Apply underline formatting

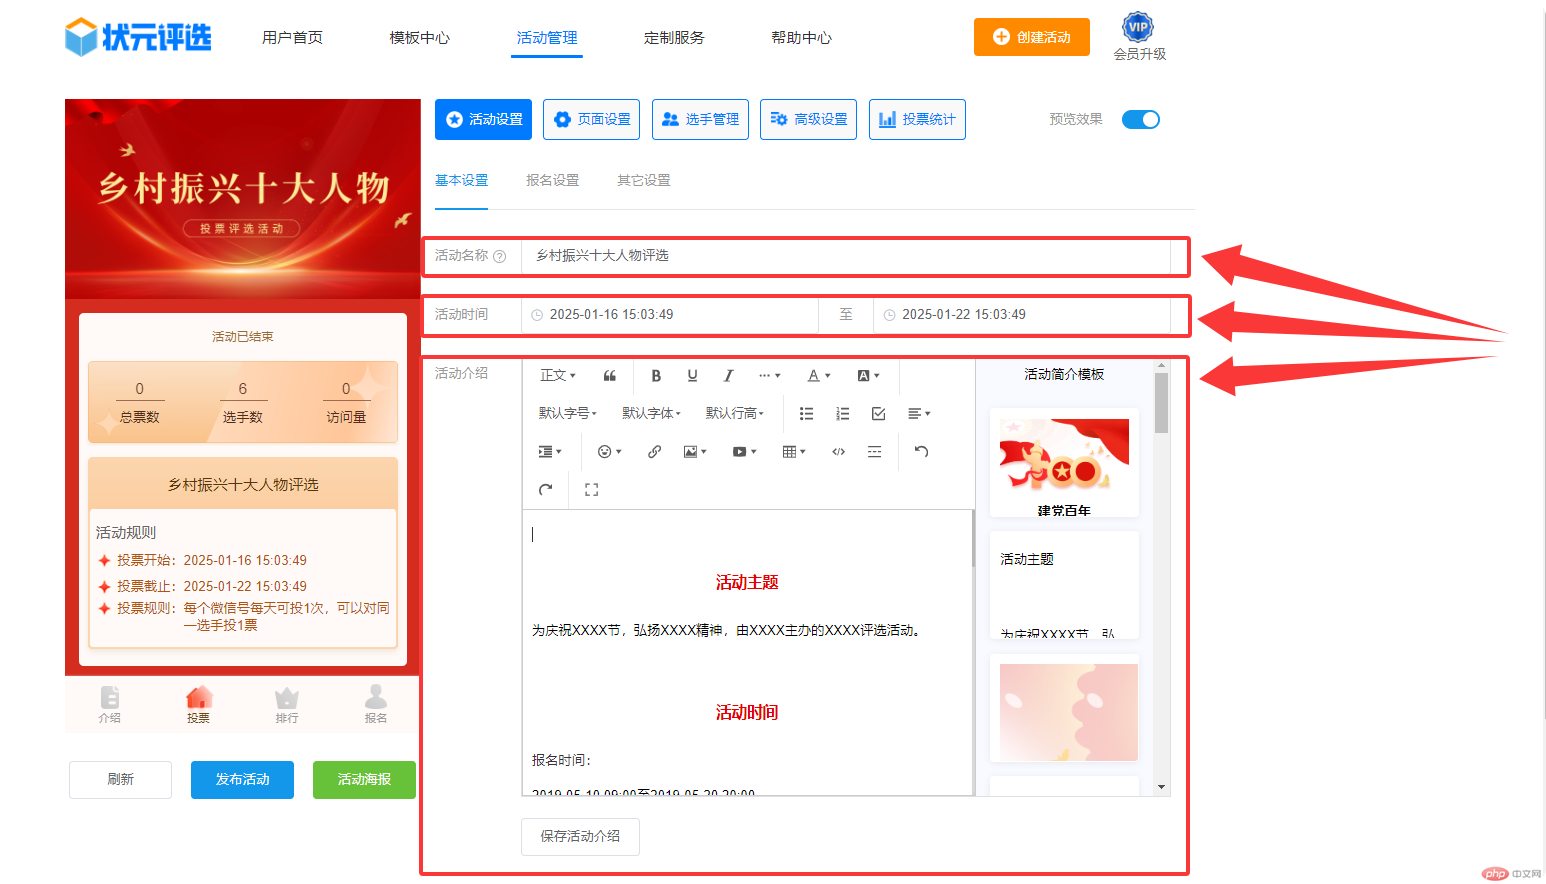click(692, 376)
